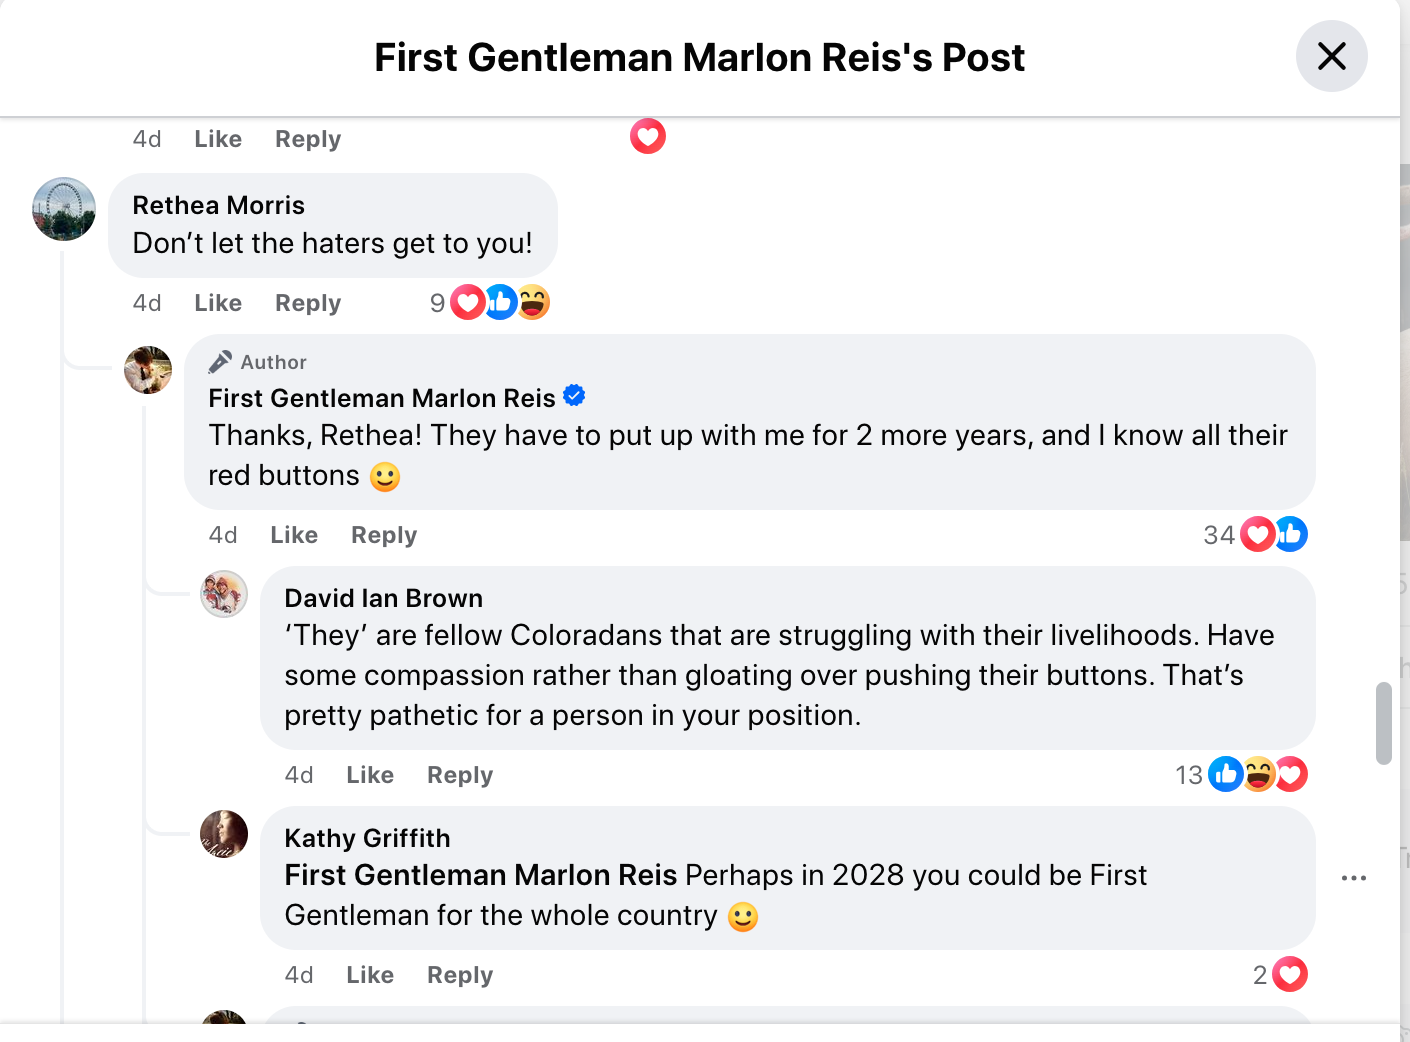Click the love reaction icon next to Rethea's comment
This screenshot has width=1410, height=1042.
[x=467, y=301]
